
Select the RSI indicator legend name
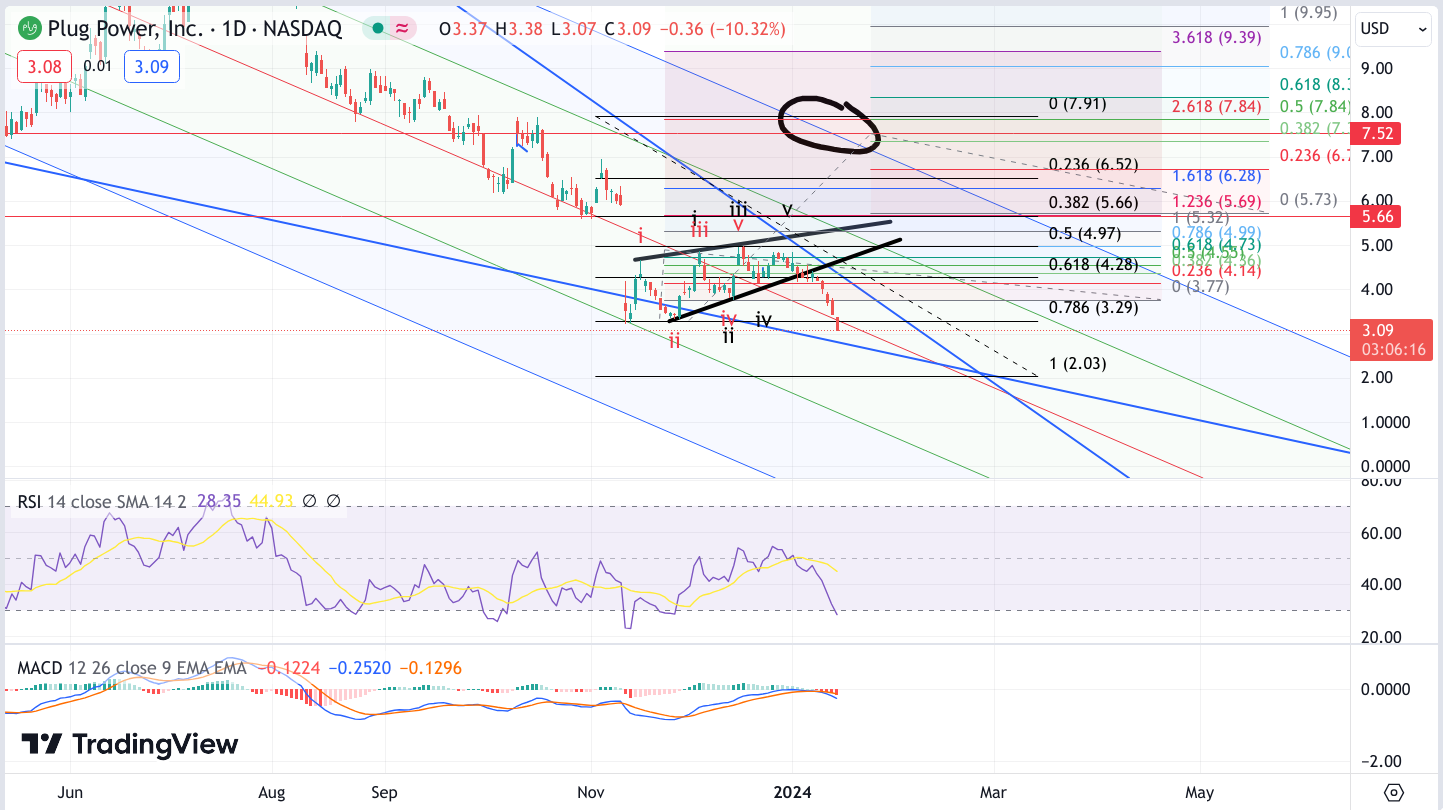point(30,500)
